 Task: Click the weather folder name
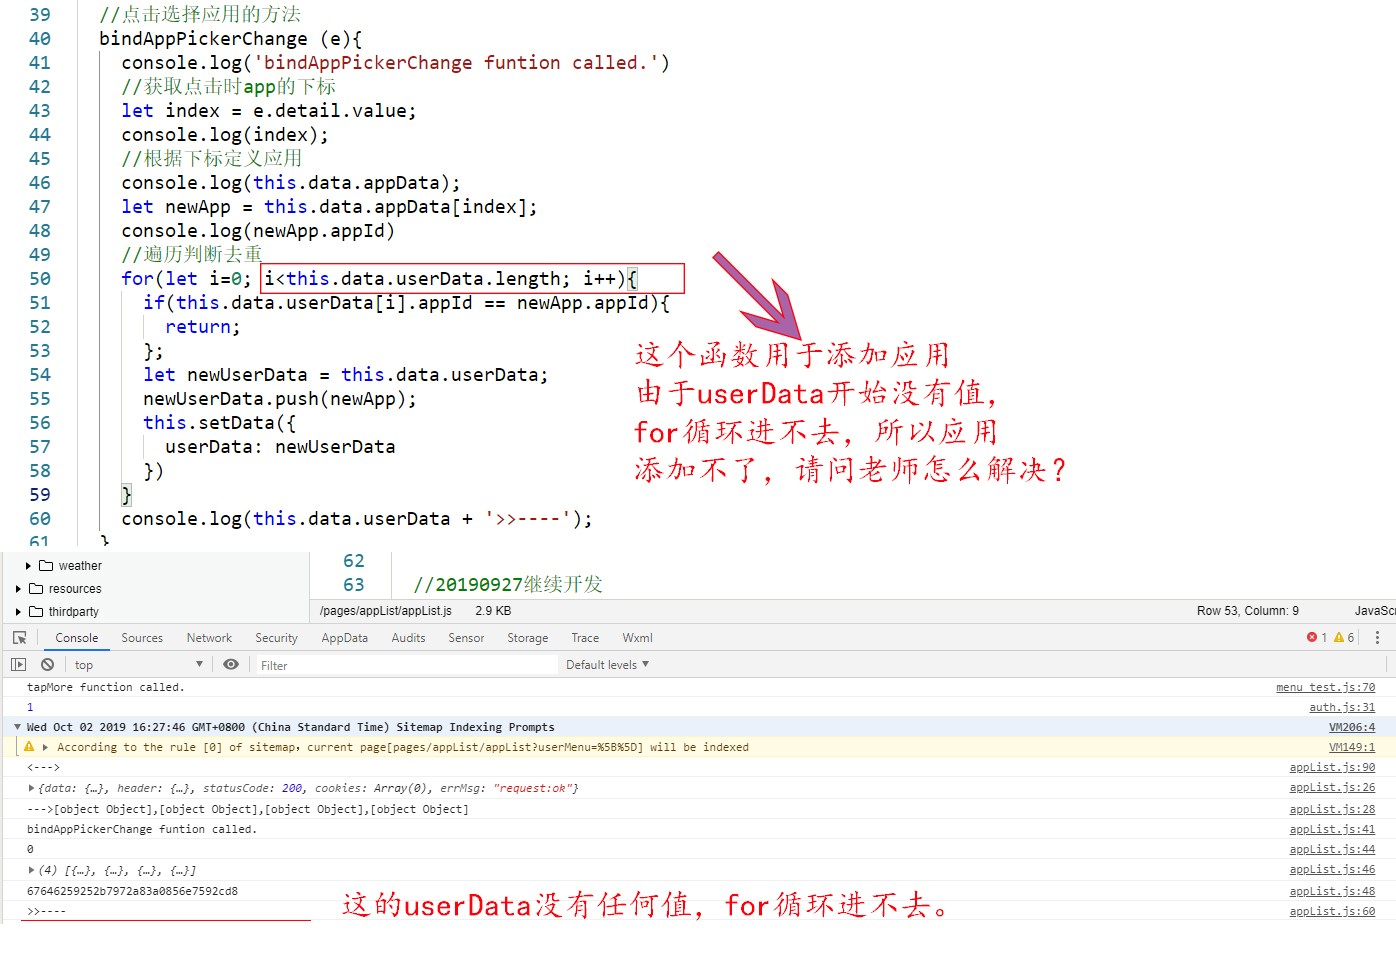[80, 565]
